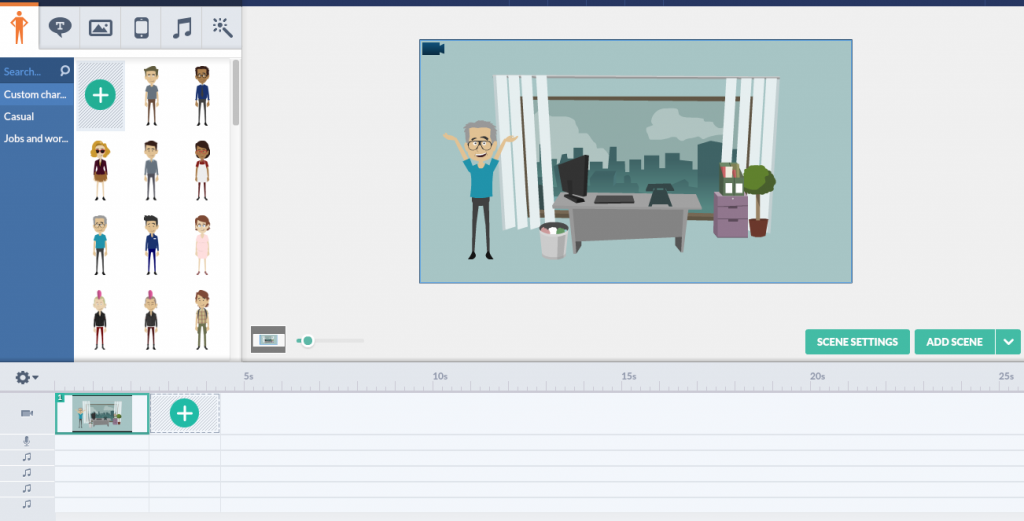Select the trash bin beside the desk

pyautogui.click(x=553, y=240)
